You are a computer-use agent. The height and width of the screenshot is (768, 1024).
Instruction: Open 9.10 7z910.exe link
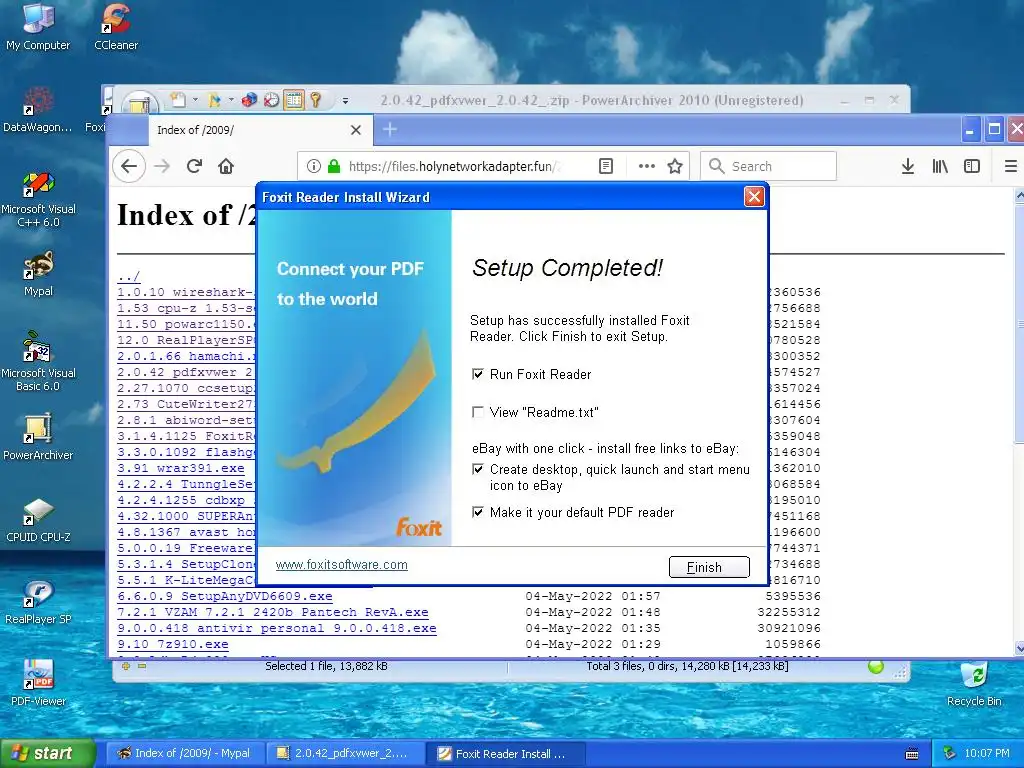tap(173, 645)
